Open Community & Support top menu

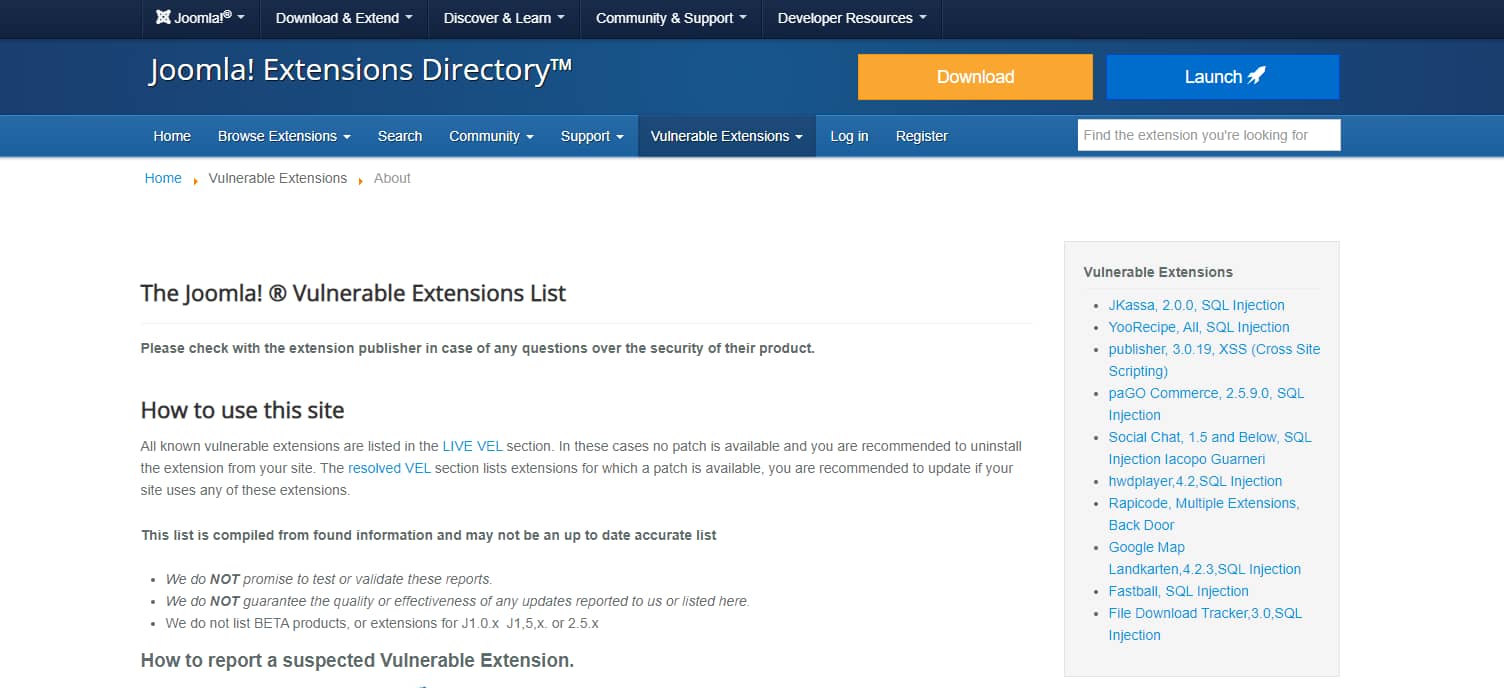[x=671, y=18]
